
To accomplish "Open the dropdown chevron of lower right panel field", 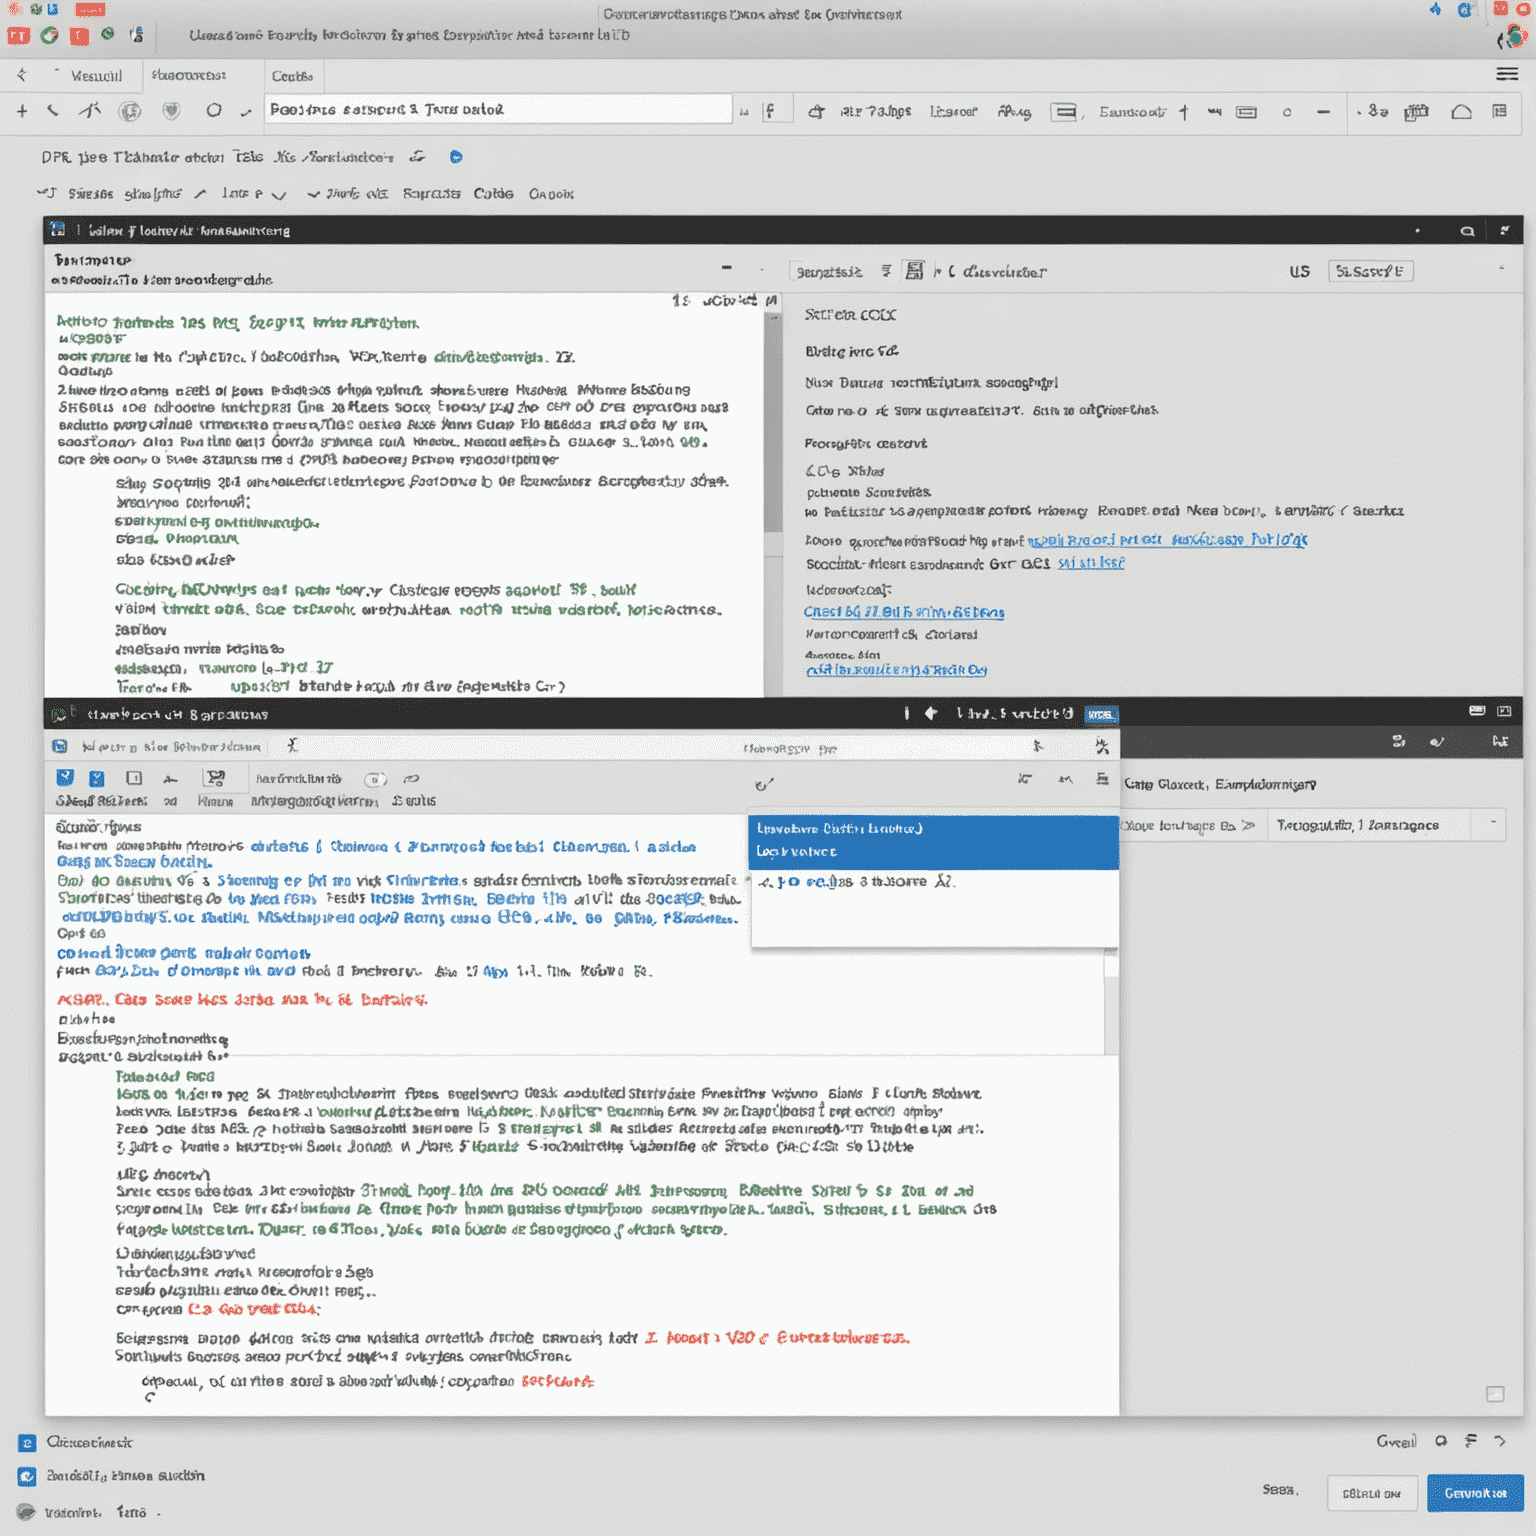I will (x=1494, y=823).
